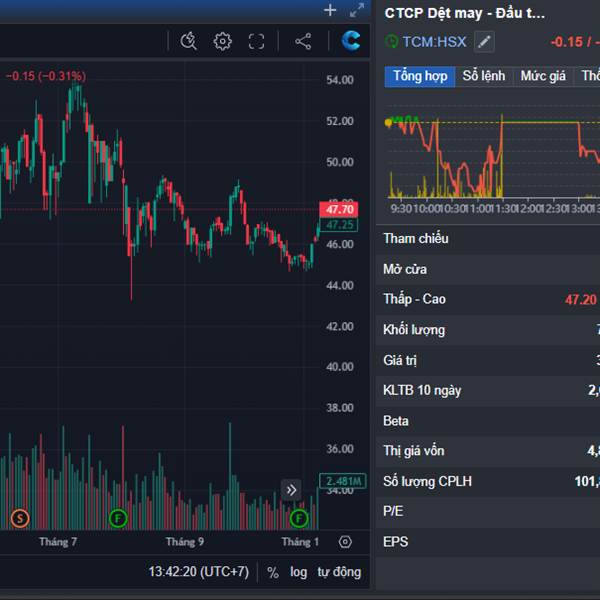The height and width of the screenshot is (600, 600).
Task: Click the 47.70 current price label
Action: click(336, 209)
